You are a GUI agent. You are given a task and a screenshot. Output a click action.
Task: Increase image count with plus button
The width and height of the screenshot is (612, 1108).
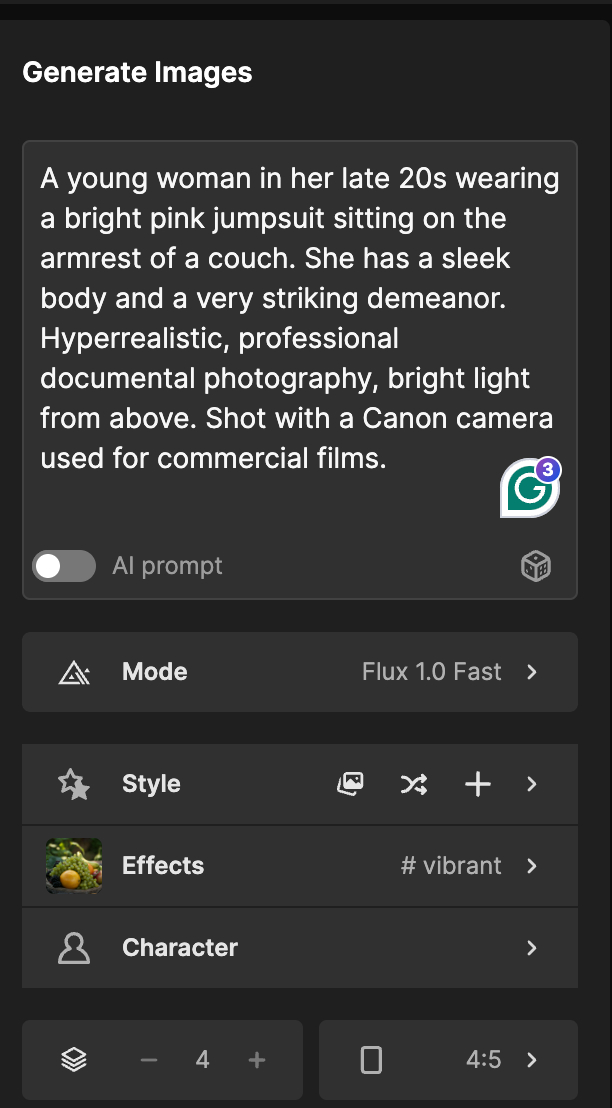257,1059
